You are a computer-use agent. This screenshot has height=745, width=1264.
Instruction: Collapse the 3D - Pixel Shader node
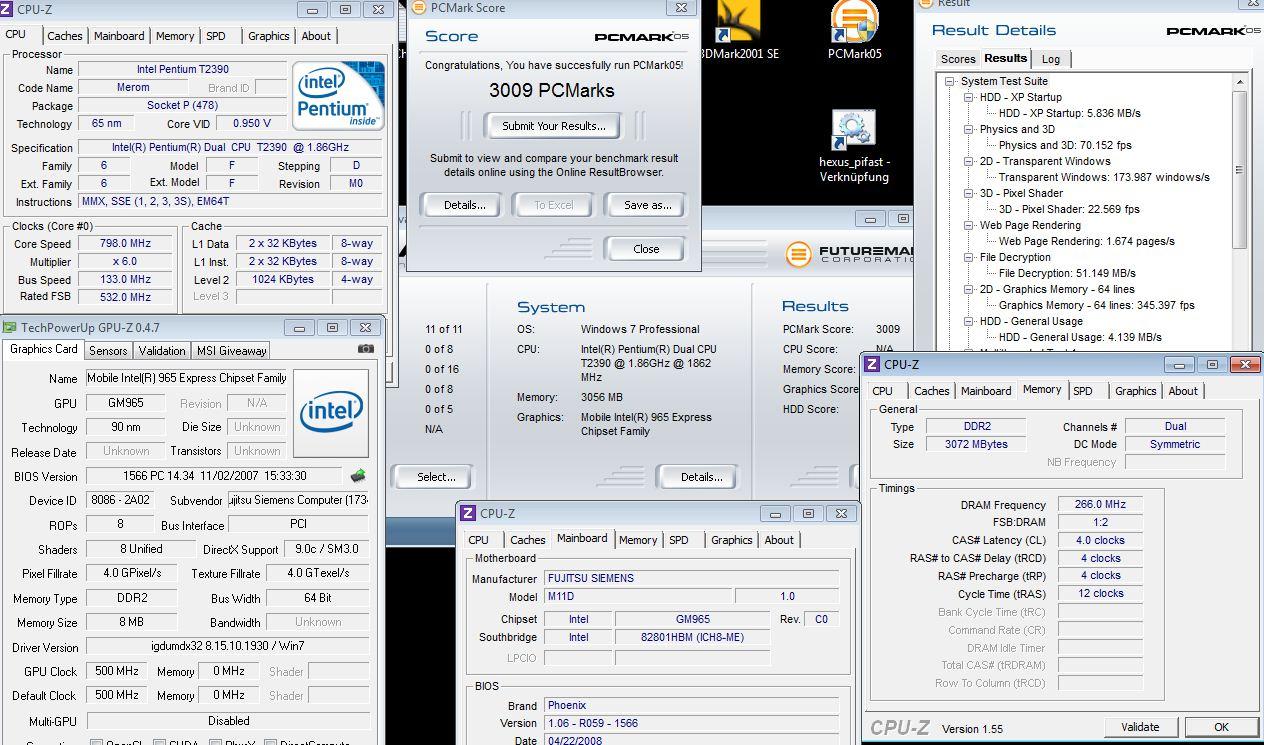click(969, 193)
